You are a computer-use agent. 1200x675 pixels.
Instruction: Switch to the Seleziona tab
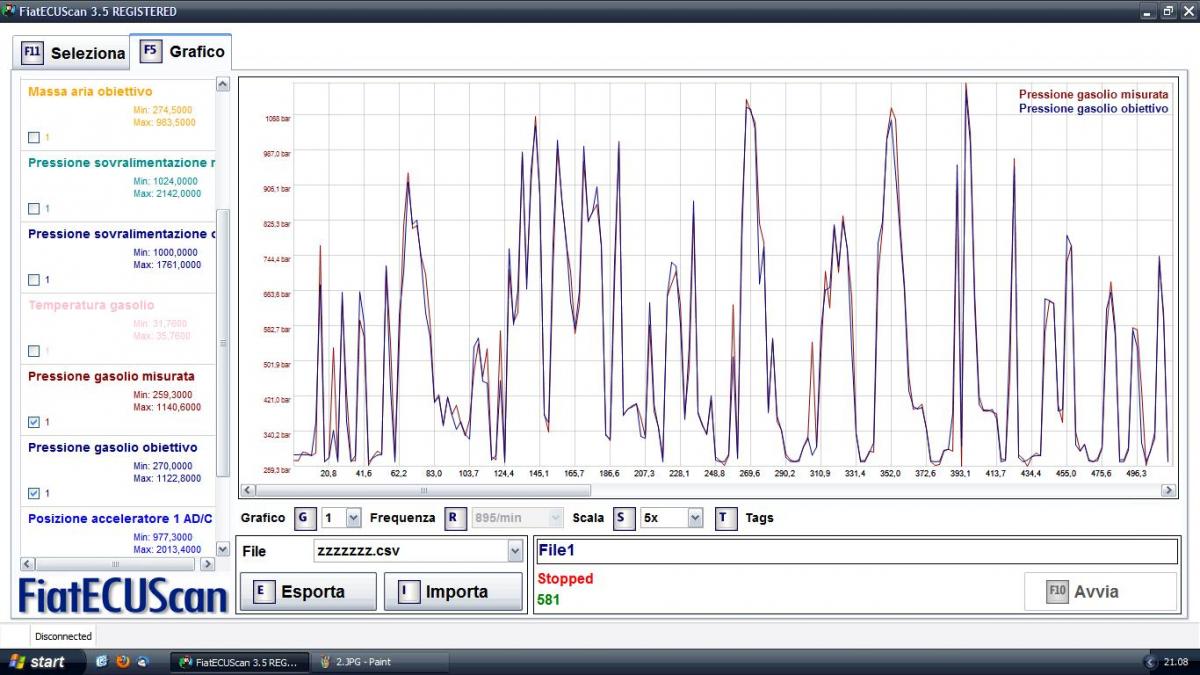73,53
